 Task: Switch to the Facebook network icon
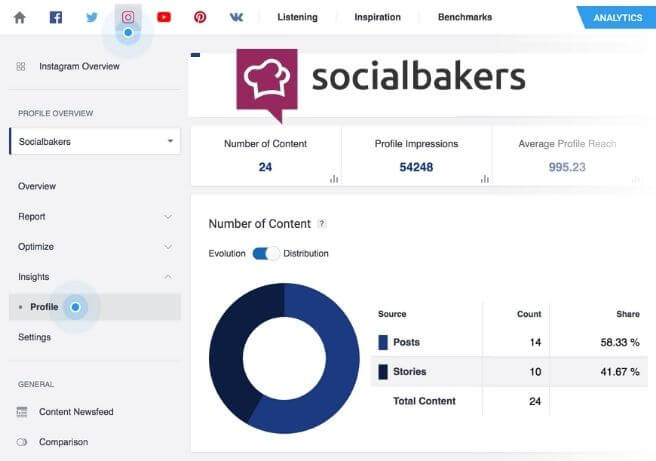[56, 17]
